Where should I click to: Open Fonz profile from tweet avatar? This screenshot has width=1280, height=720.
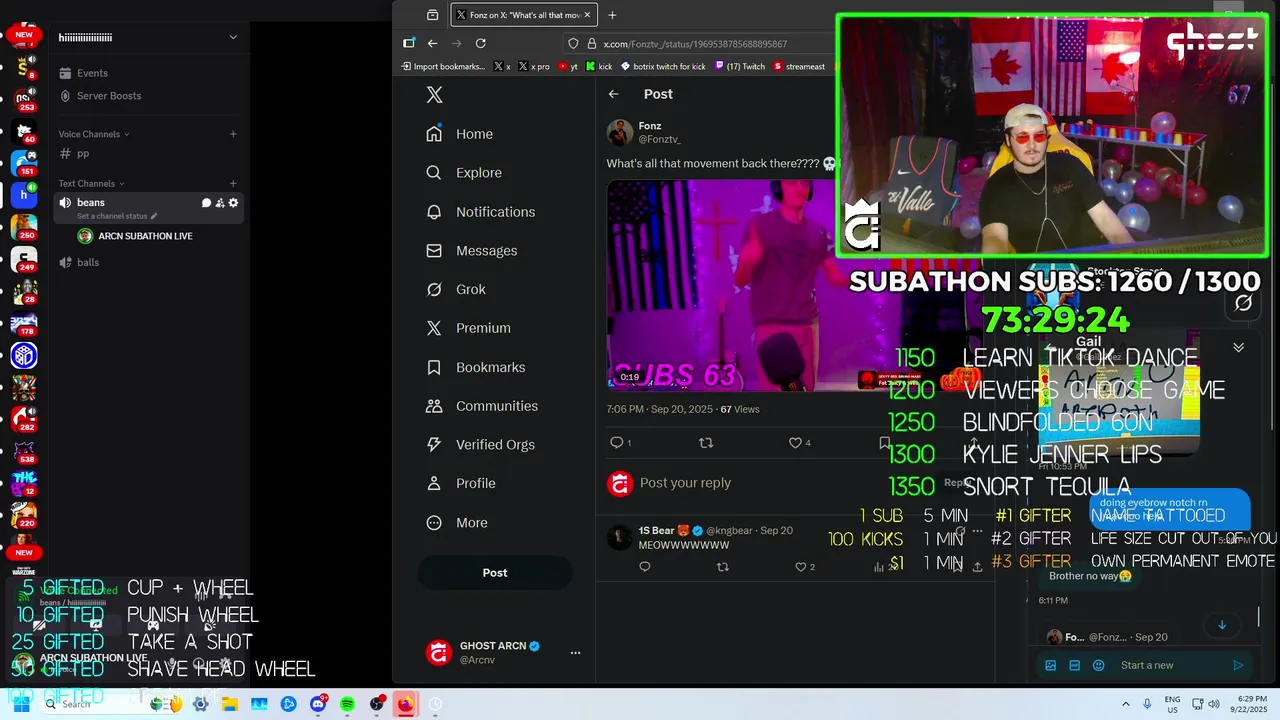(x=620, y=132)
